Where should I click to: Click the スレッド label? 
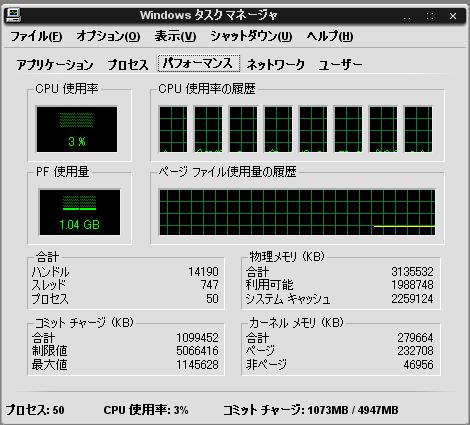(x=49, y=285)
